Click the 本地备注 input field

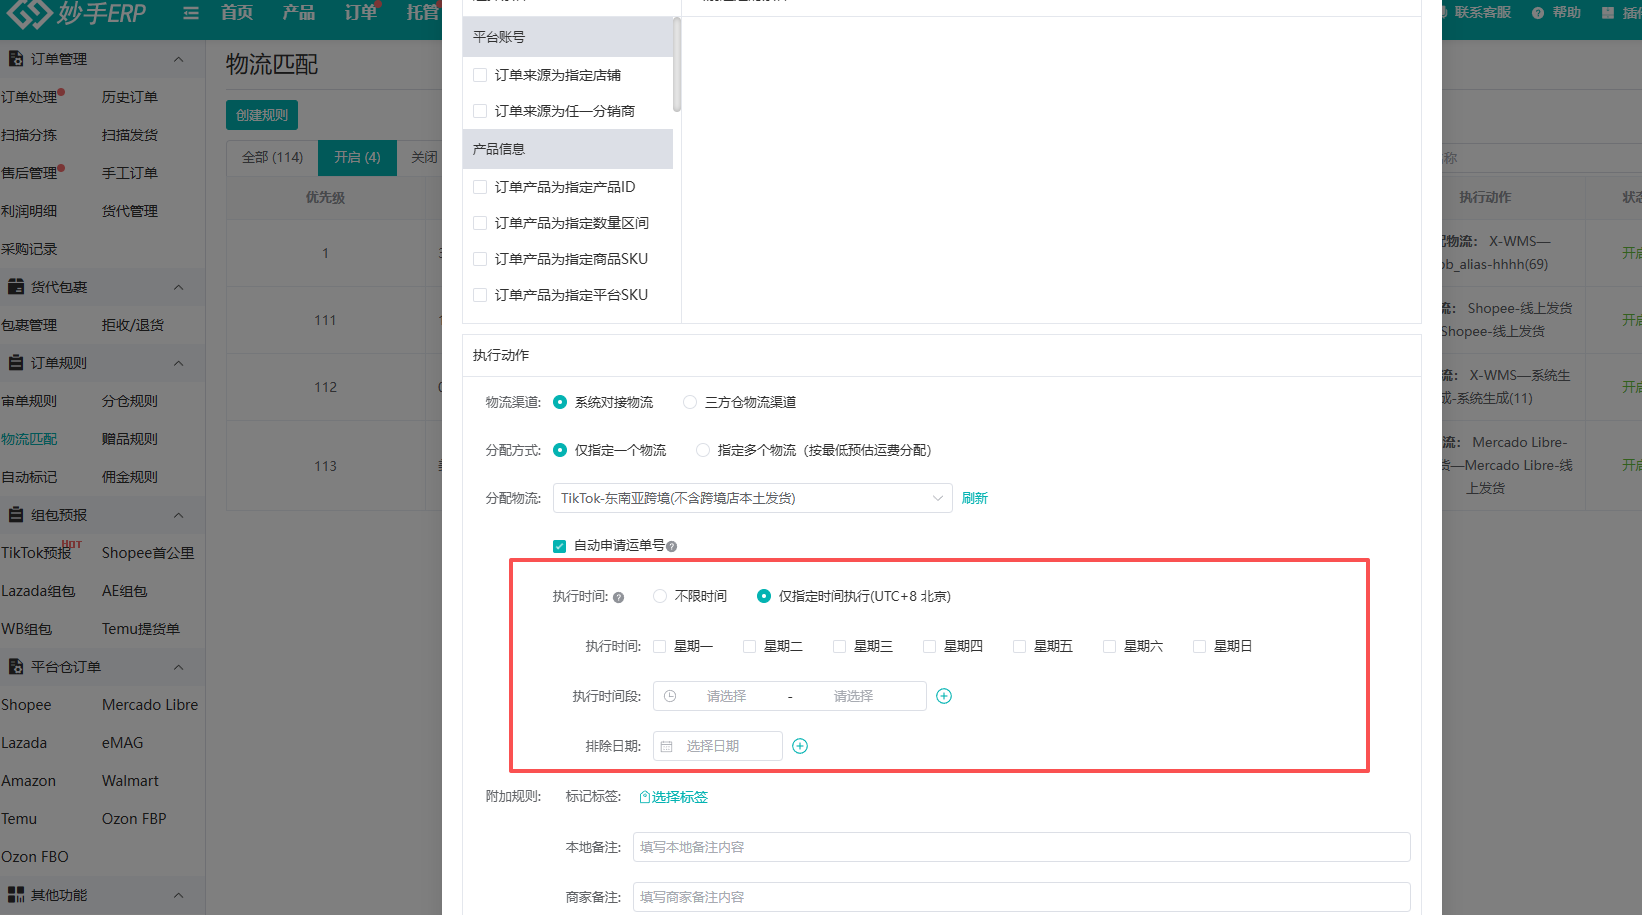(x=1021, y=847)
